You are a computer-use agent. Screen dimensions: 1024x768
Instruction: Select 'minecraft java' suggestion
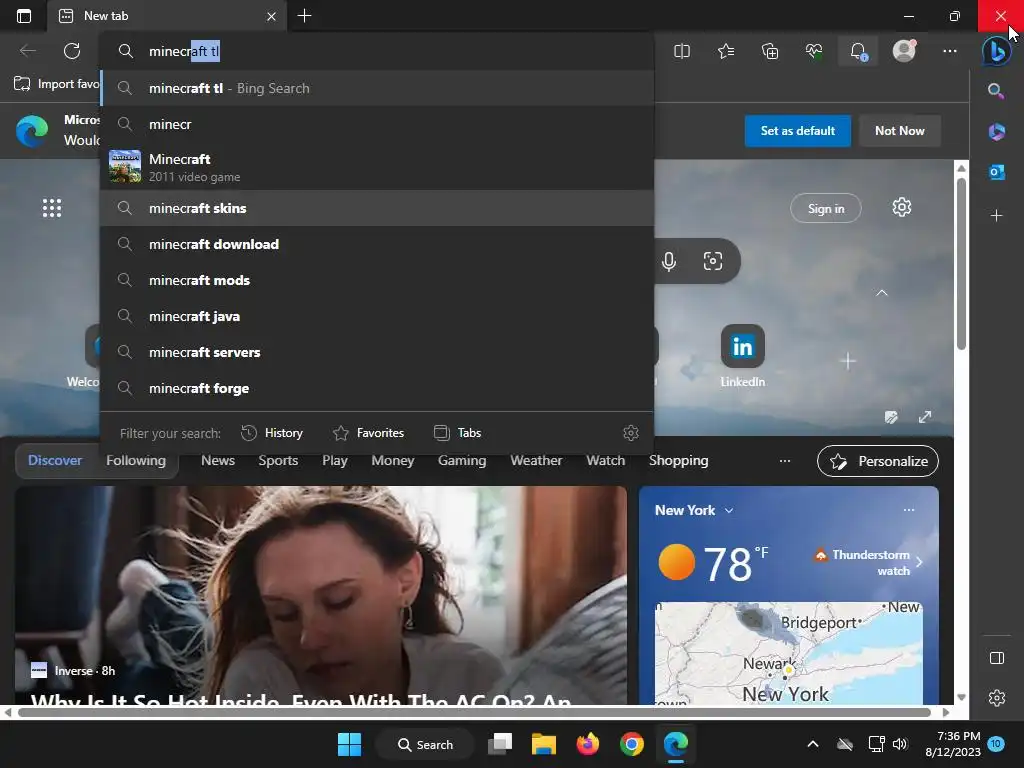[x=377, y=316]
